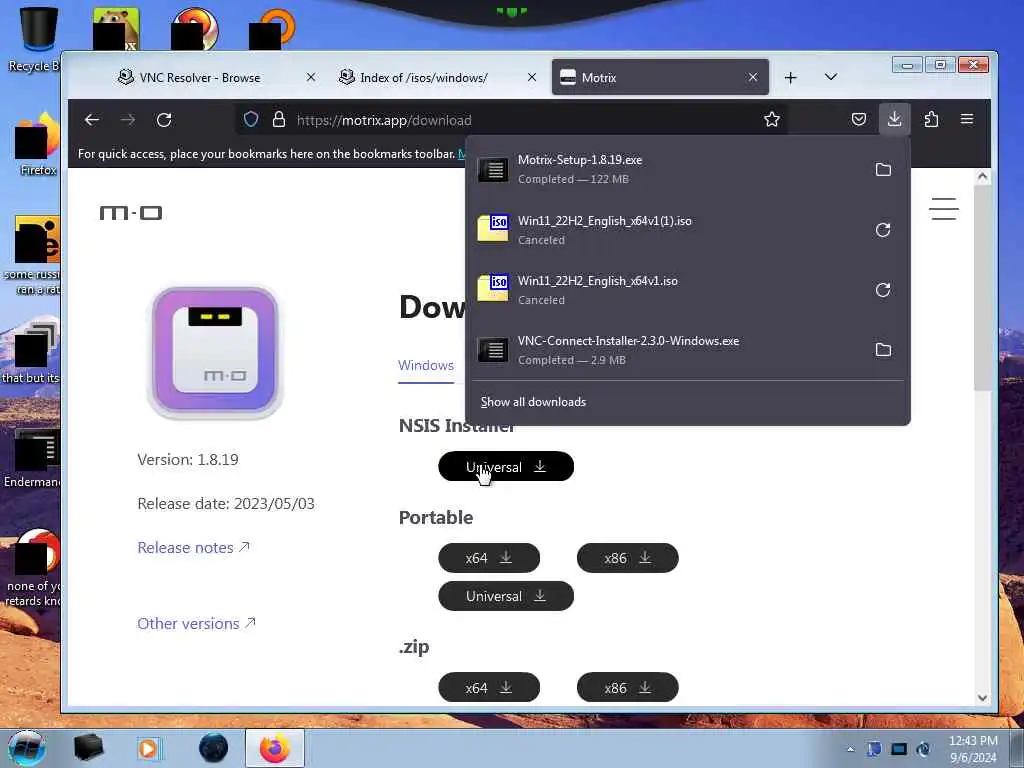This screenshot has width=1024, height=768.
Task: Download the Portable x64 build
Action: point(489,558)
